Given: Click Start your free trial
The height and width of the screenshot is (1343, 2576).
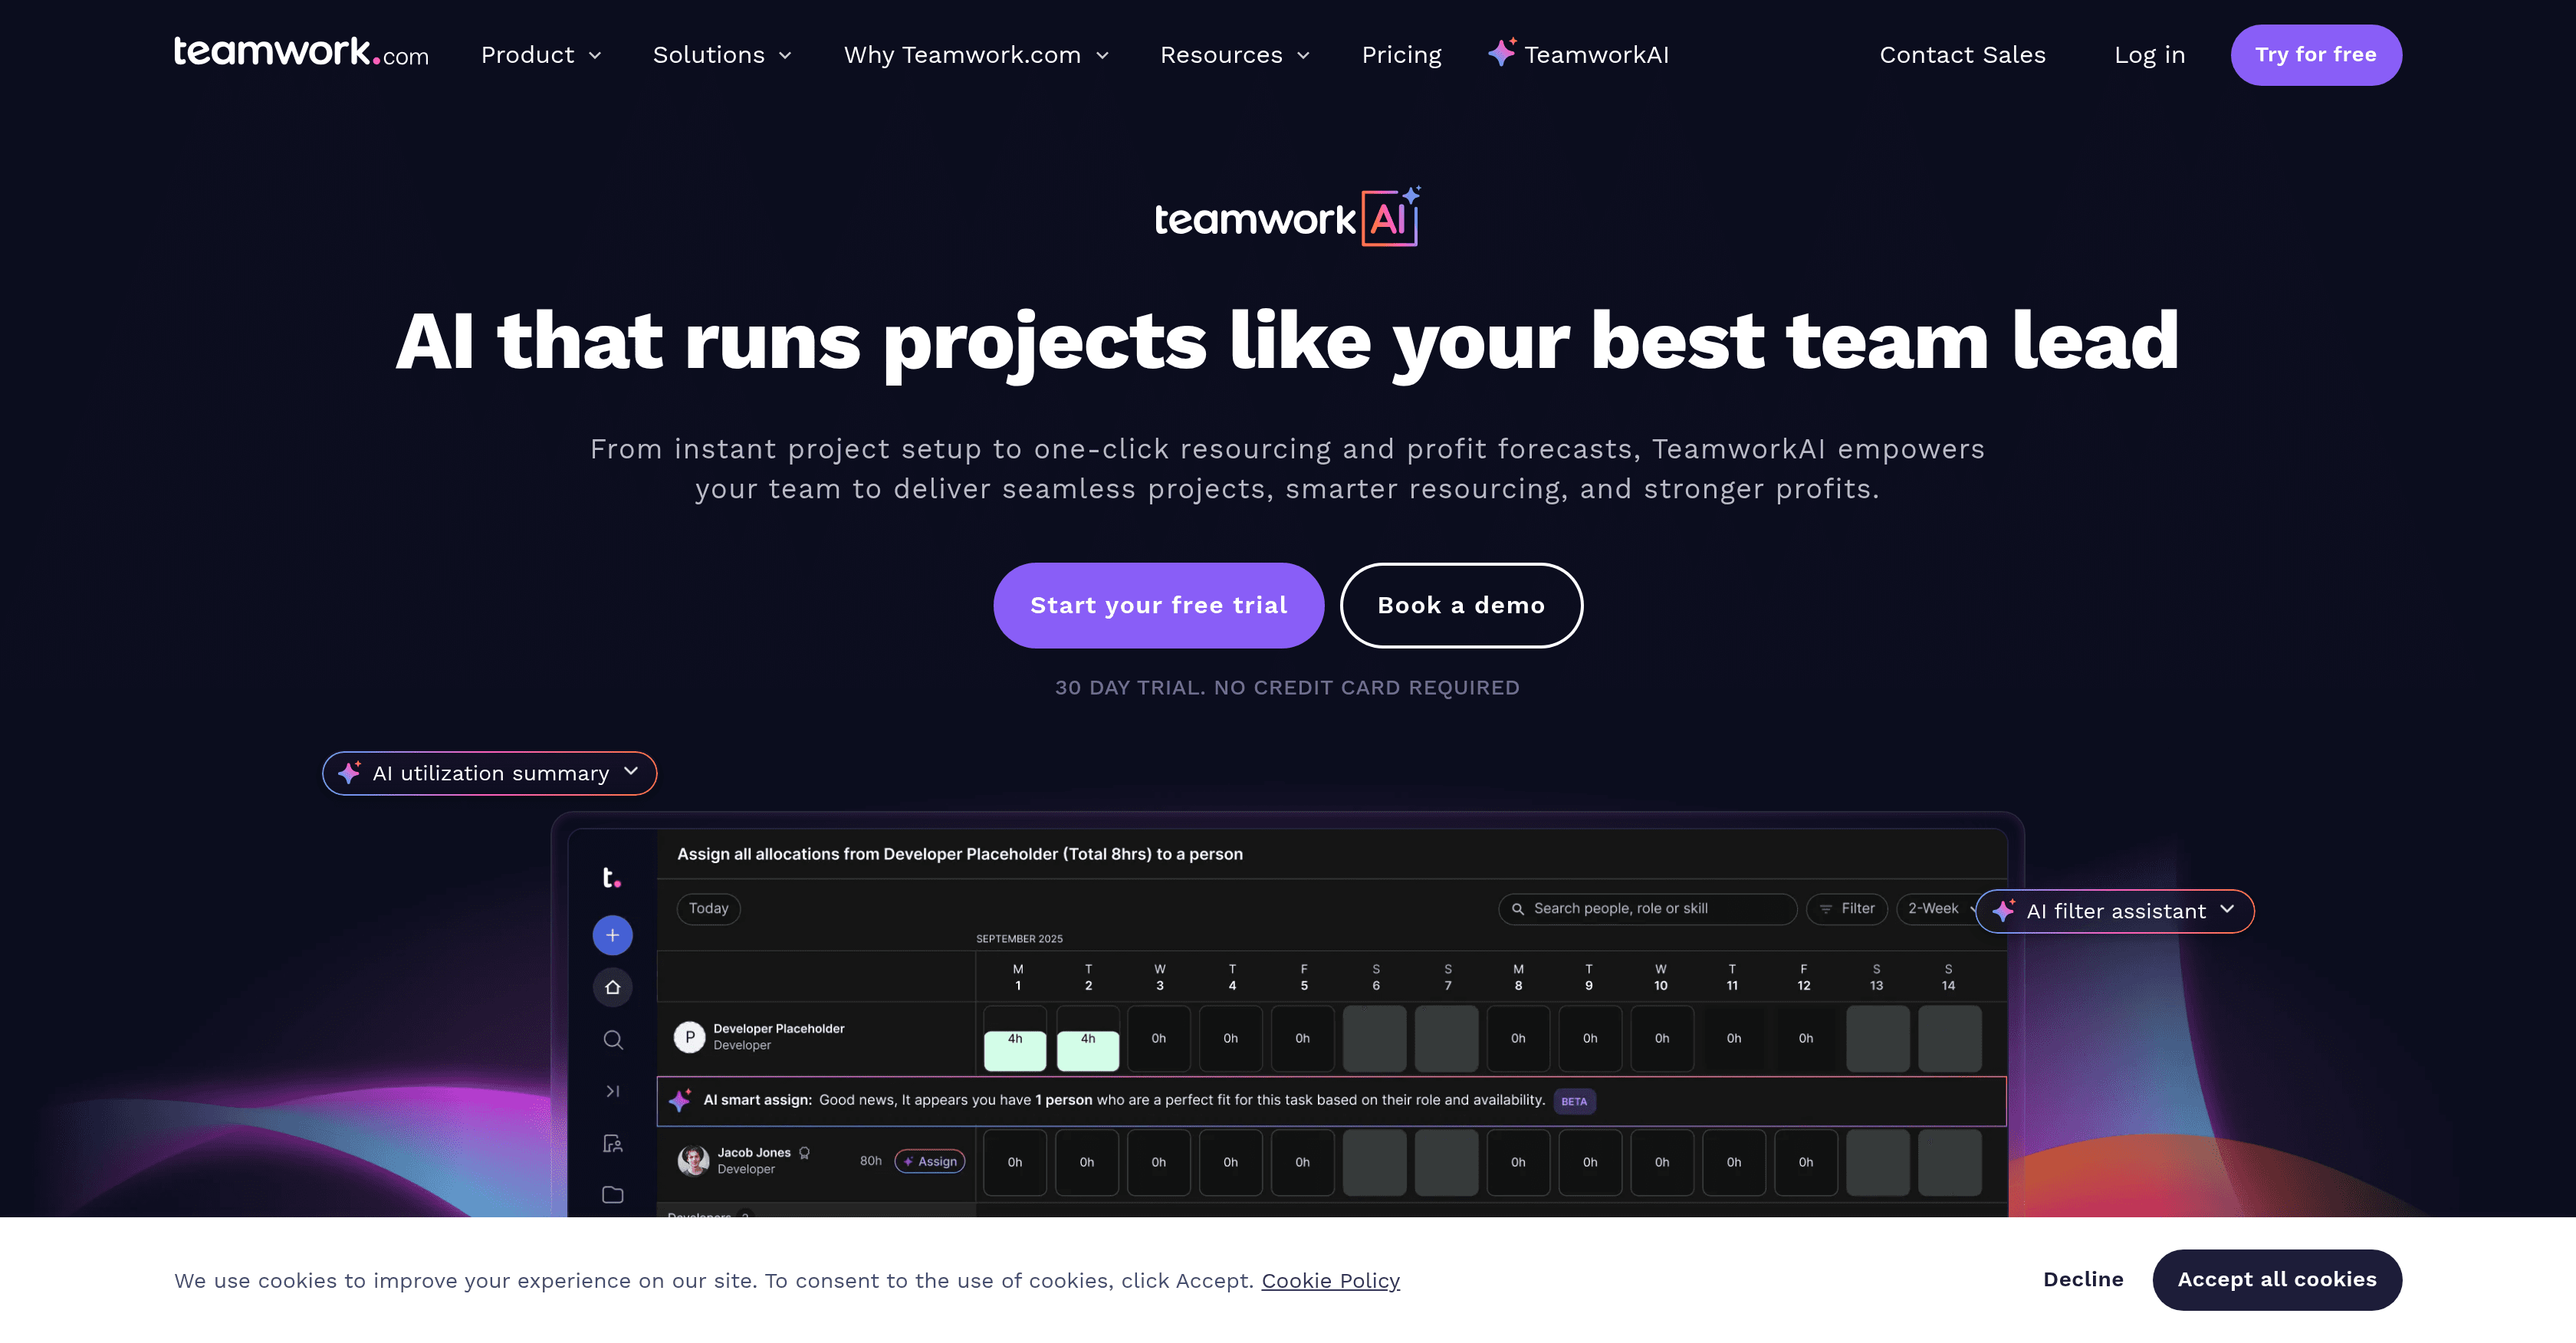Looking at the screenshot, I should [x=1158, y=605].
